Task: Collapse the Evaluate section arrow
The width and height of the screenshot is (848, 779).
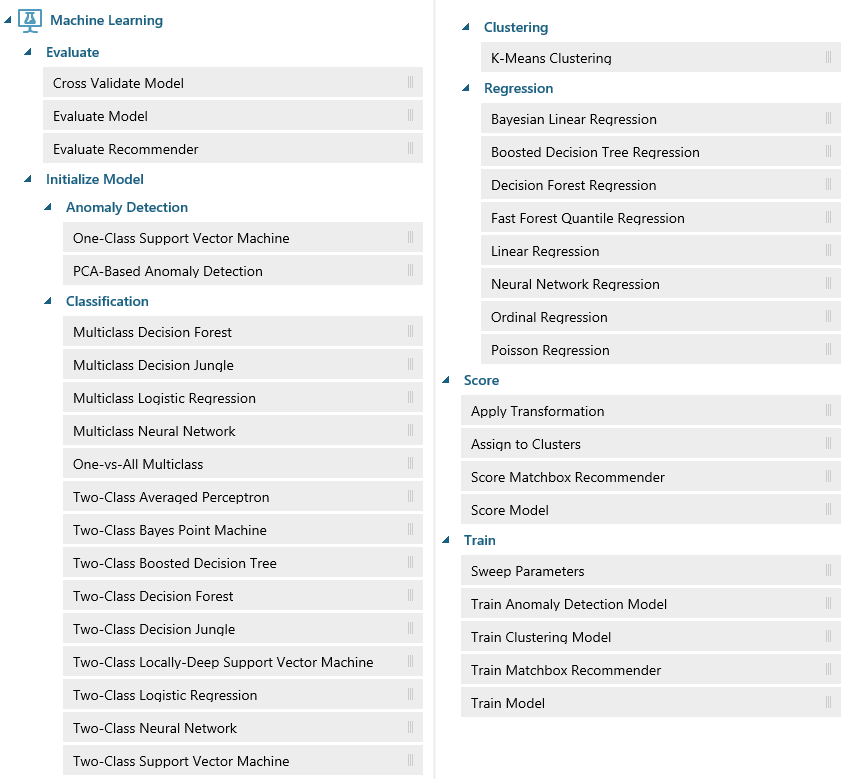Action: click(x=28, y=53)
